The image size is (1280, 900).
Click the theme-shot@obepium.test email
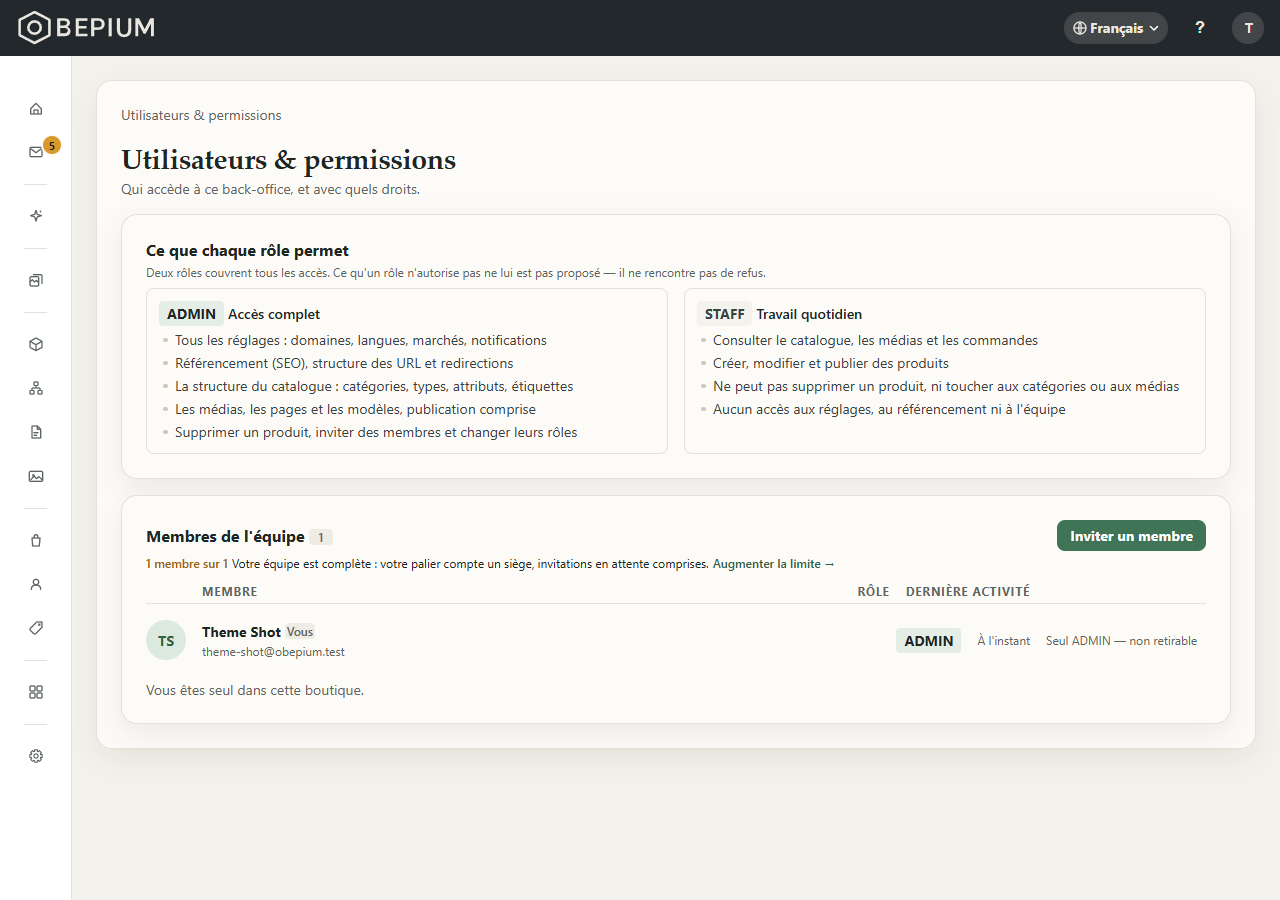coord(273,652)
